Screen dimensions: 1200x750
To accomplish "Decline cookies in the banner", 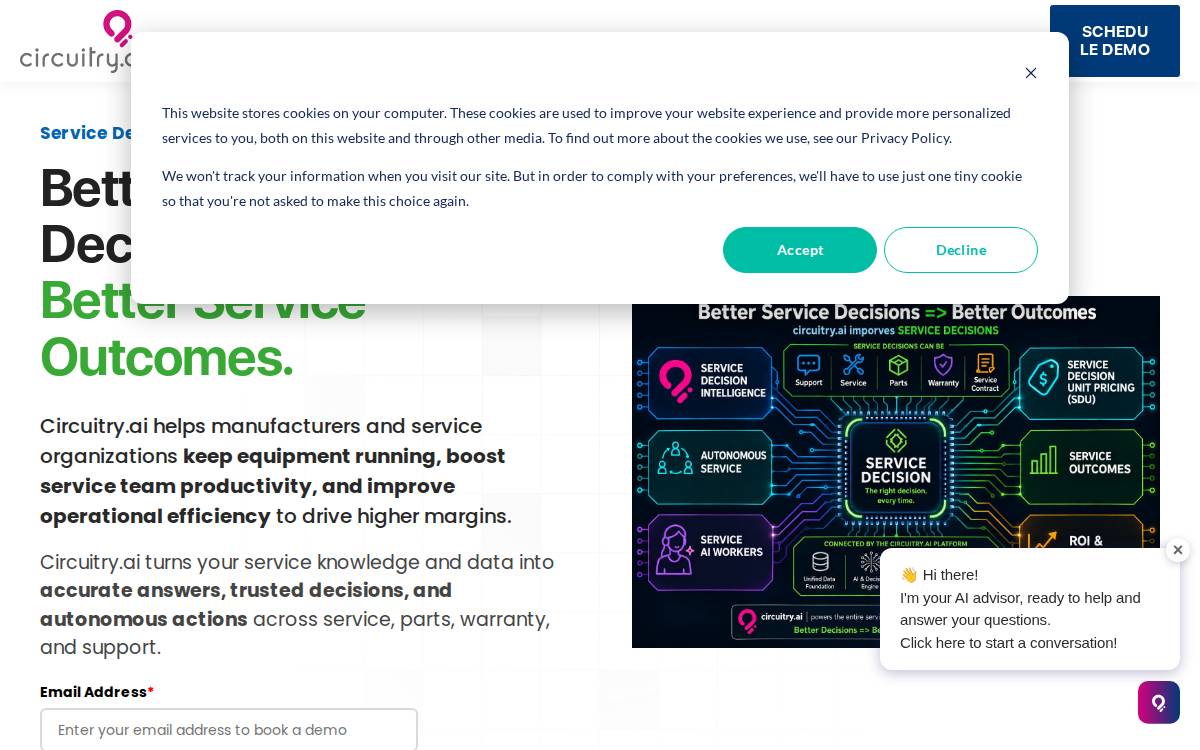I will 961,250.
